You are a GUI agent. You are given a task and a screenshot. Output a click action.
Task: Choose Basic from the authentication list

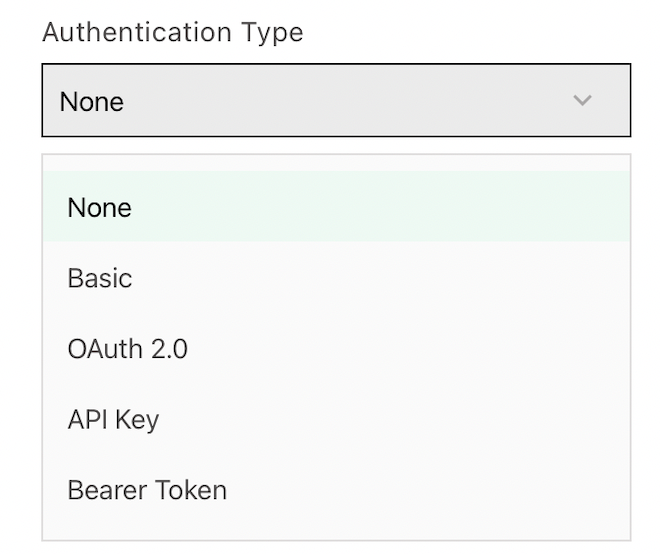[336, 278]
